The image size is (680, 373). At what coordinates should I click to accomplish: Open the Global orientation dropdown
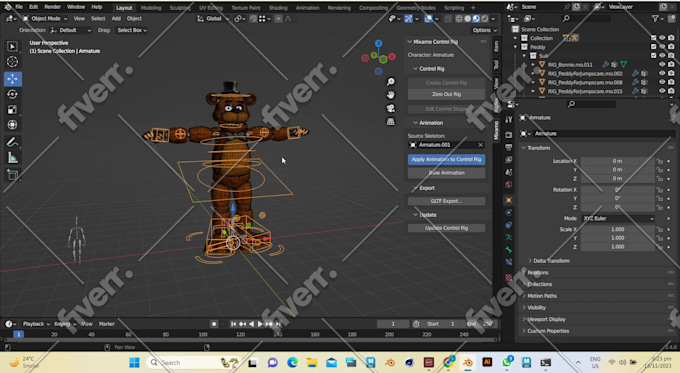coord(212,19)
